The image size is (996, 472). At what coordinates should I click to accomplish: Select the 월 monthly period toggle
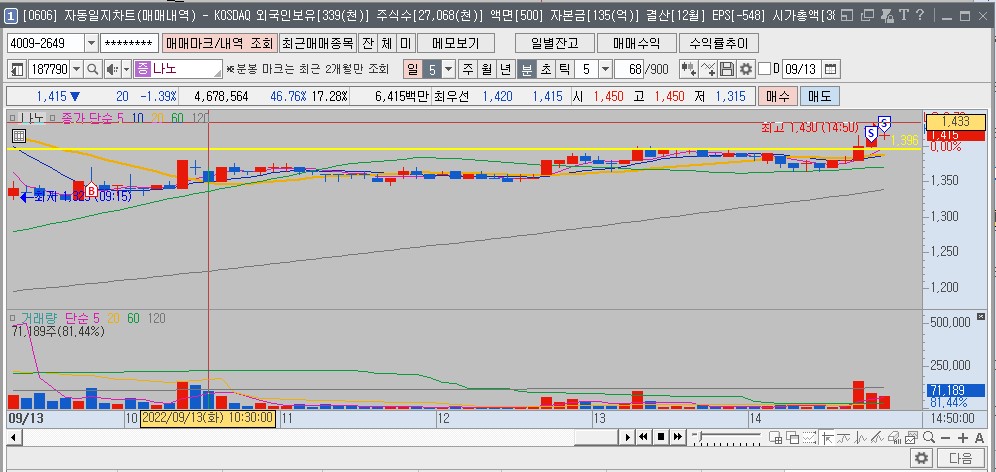click(487, 69)
